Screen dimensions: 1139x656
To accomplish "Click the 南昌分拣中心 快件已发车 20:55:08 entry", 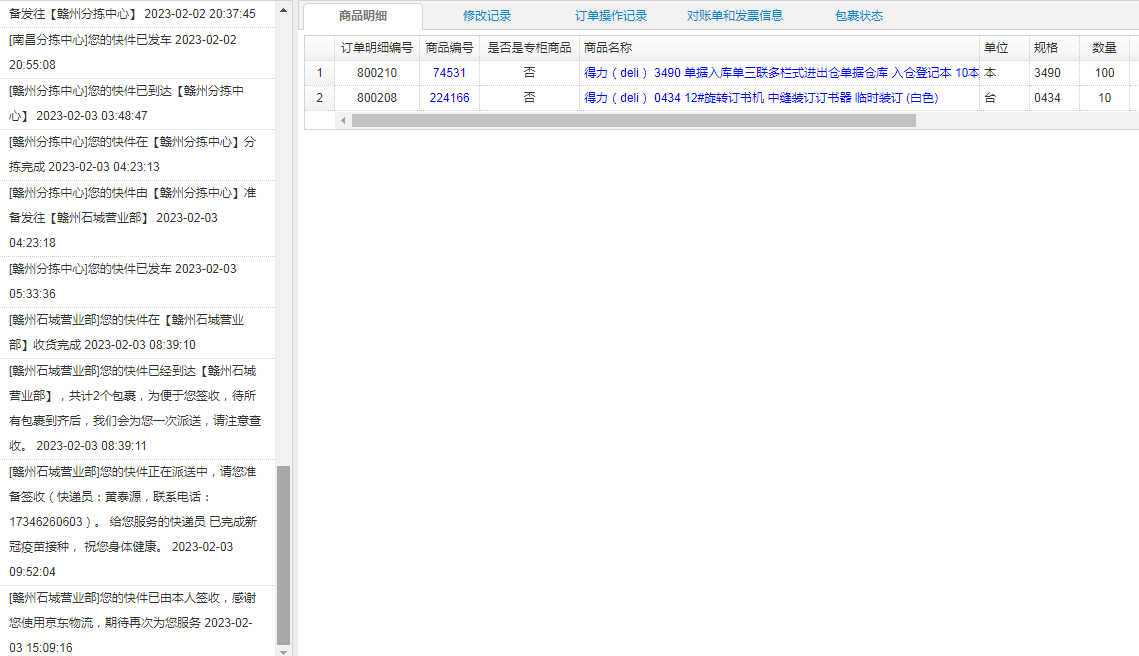I will click(x=137, y=52).
